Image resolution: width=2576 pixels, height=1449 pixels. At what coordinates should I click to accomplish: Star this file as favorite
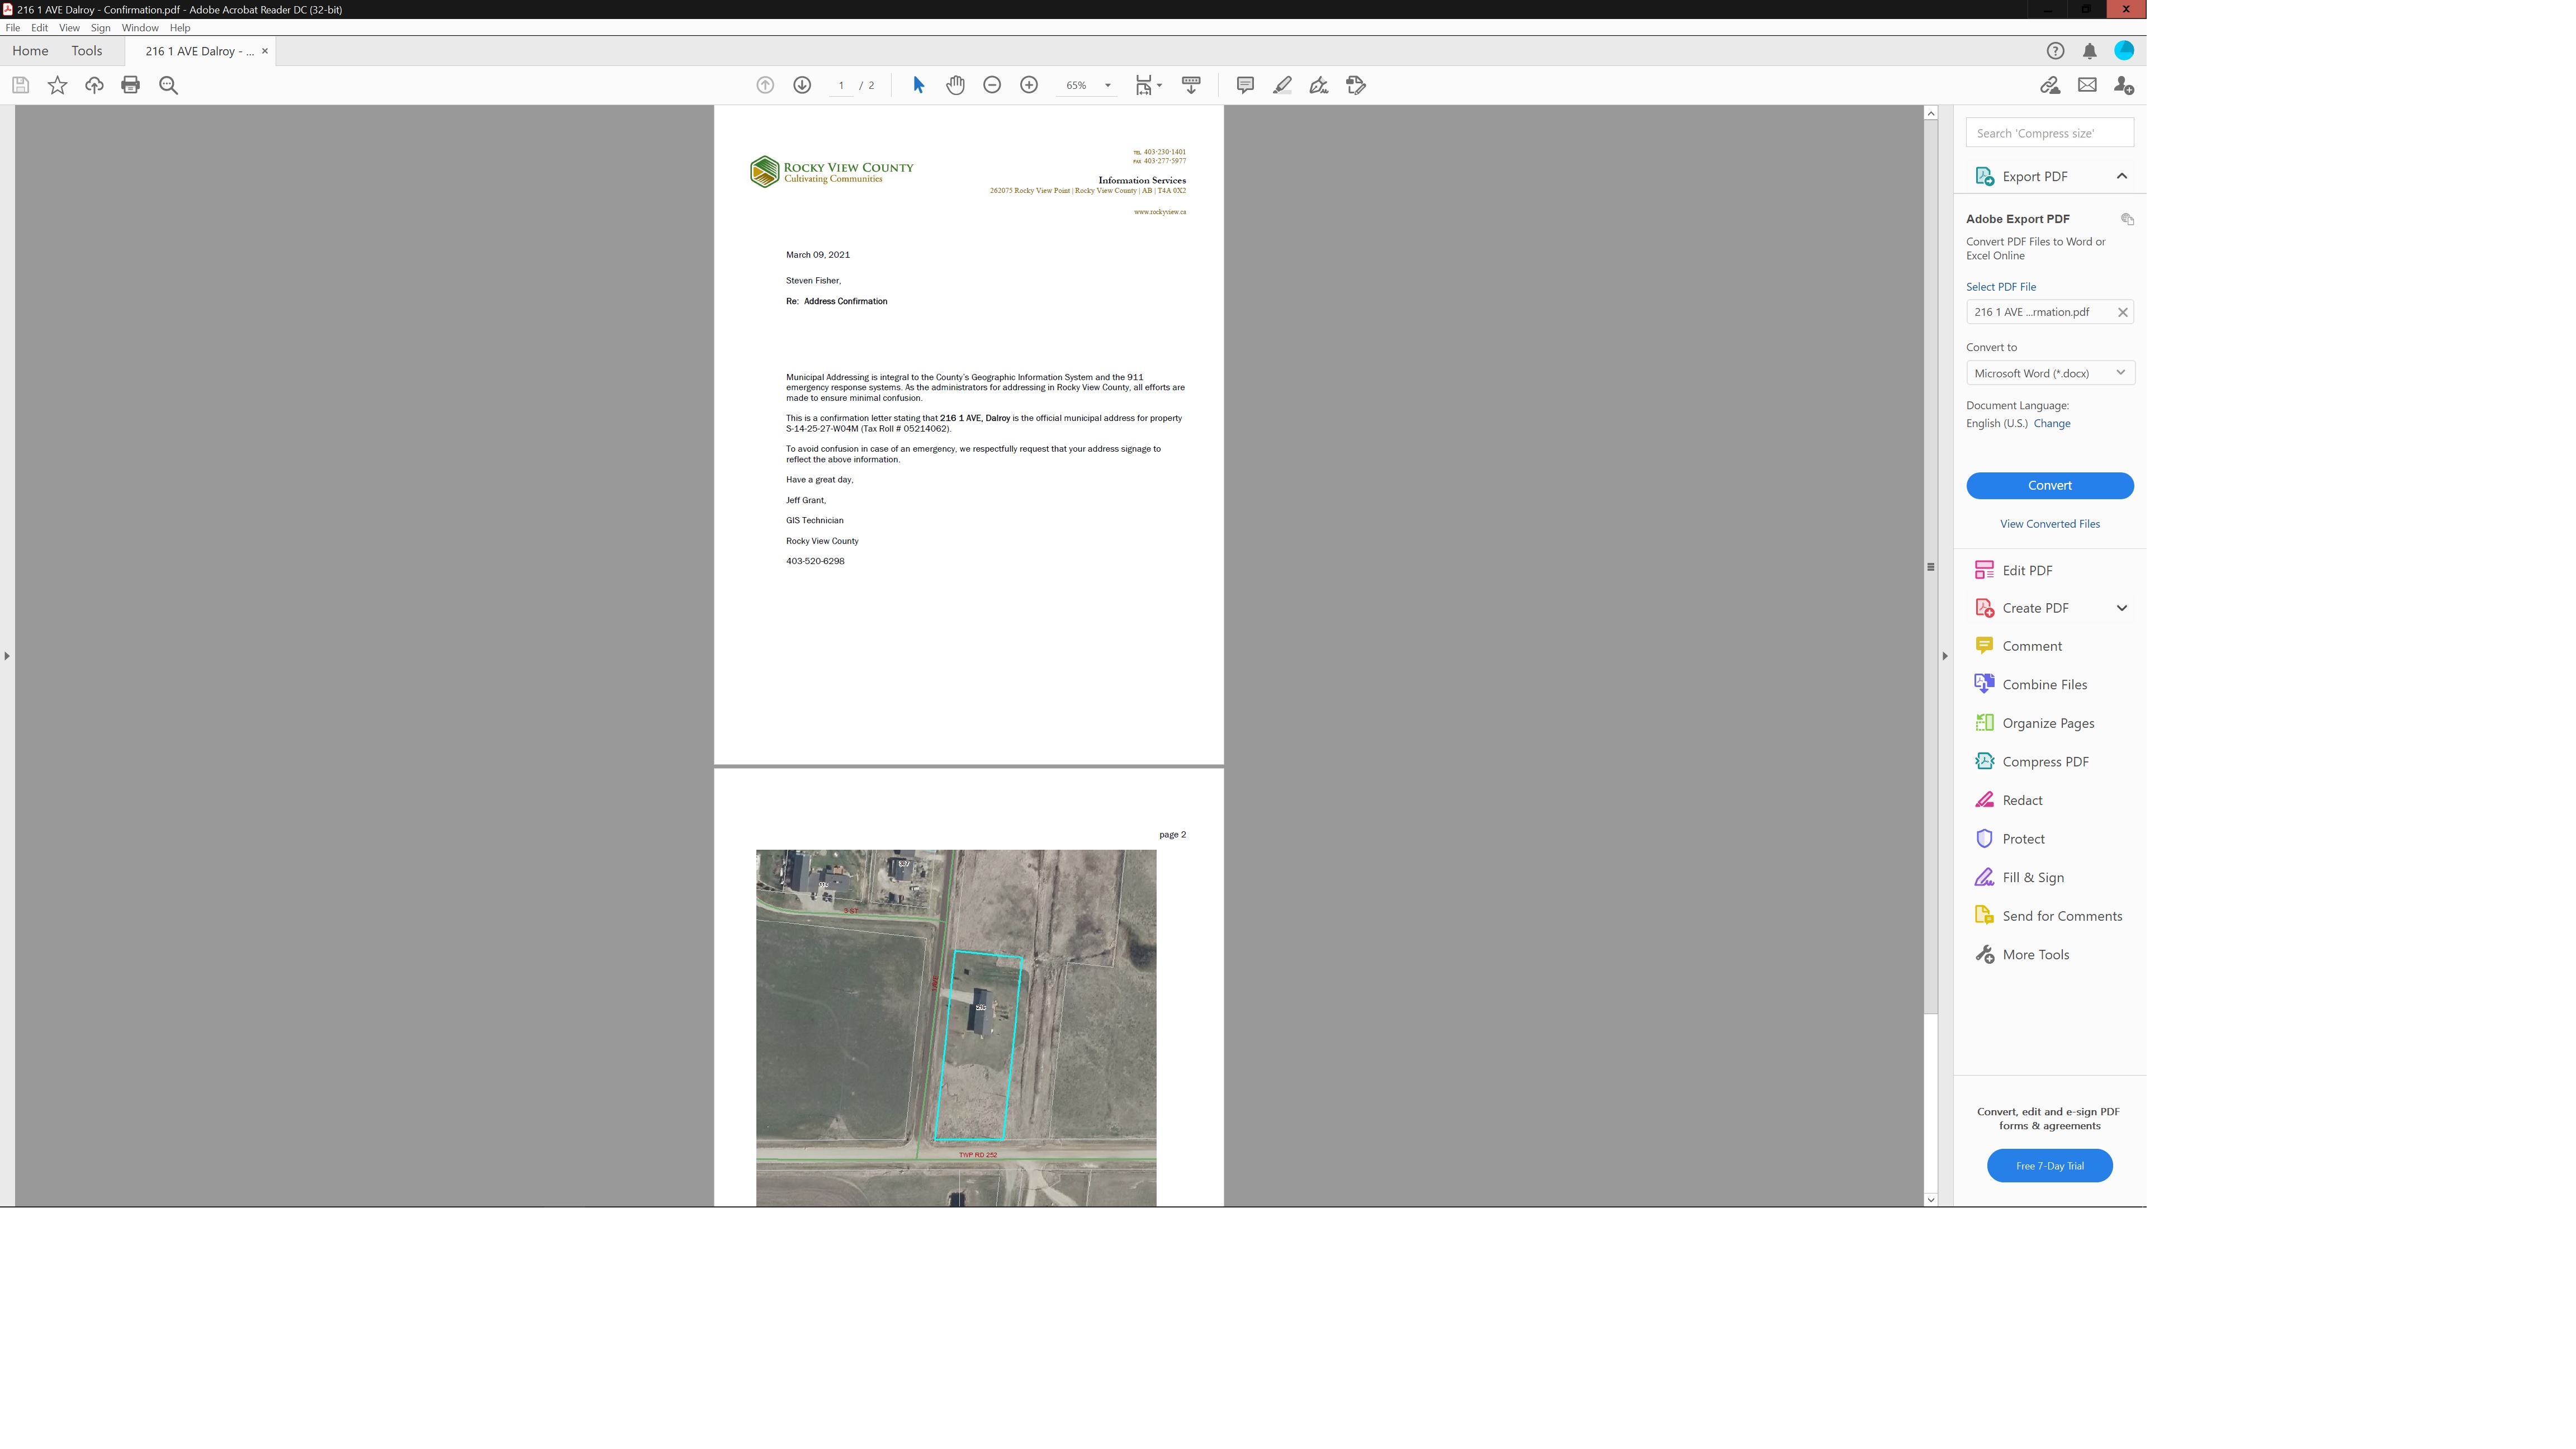[x=57, y=85]
